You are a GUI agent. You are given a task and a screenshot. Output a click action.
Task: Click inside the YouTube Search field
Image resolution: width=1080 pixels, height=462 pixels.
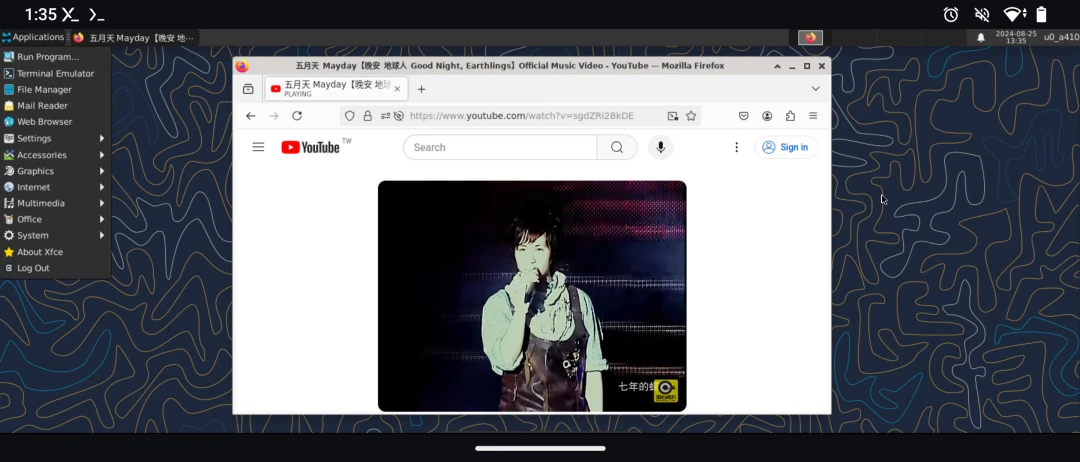click(x=500, y=147)
